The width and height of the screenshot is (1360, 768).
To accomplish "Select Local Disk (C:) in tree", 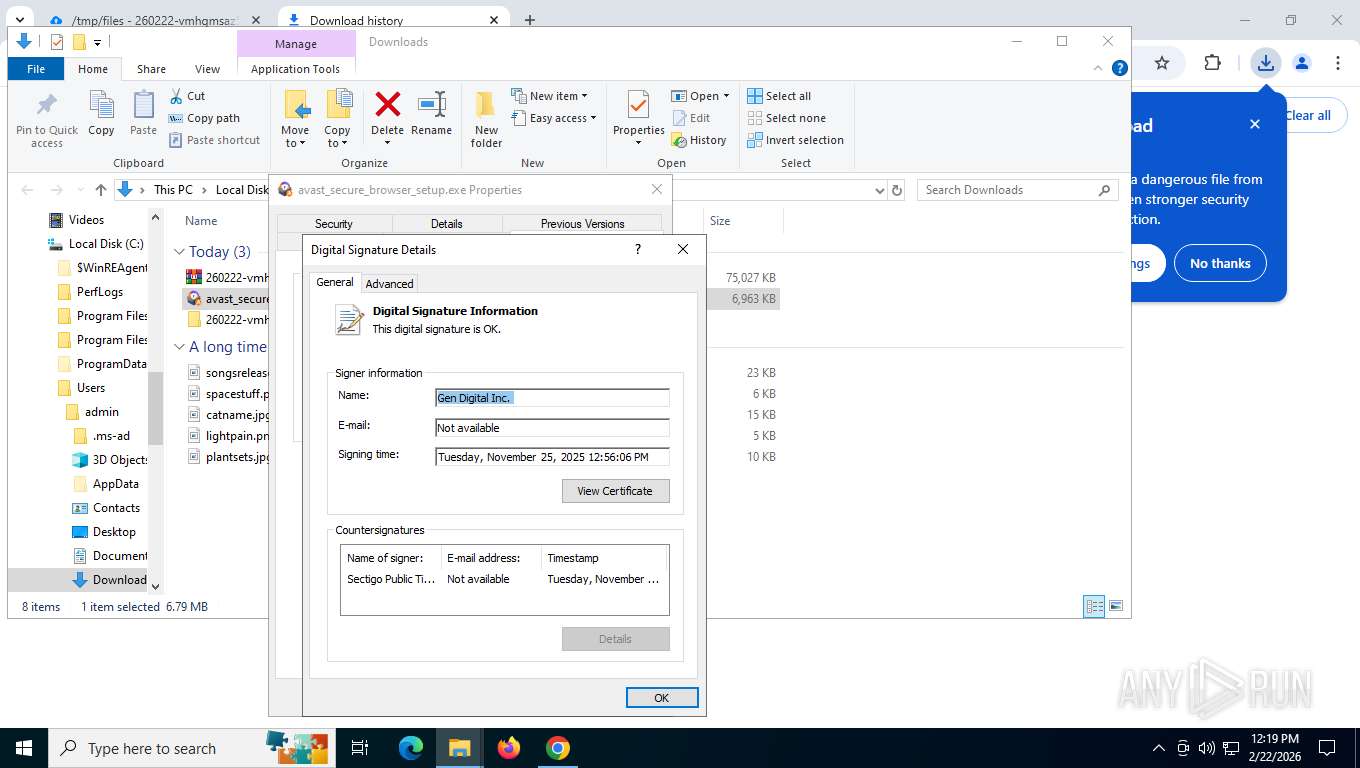I will pos(106,244).
